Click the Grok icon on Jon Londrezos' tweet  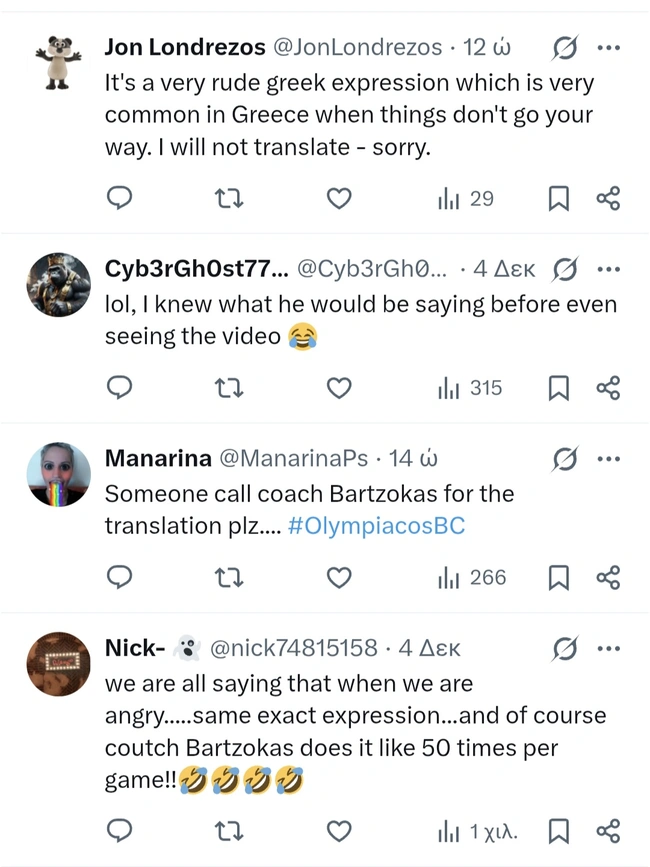(565, 47)
